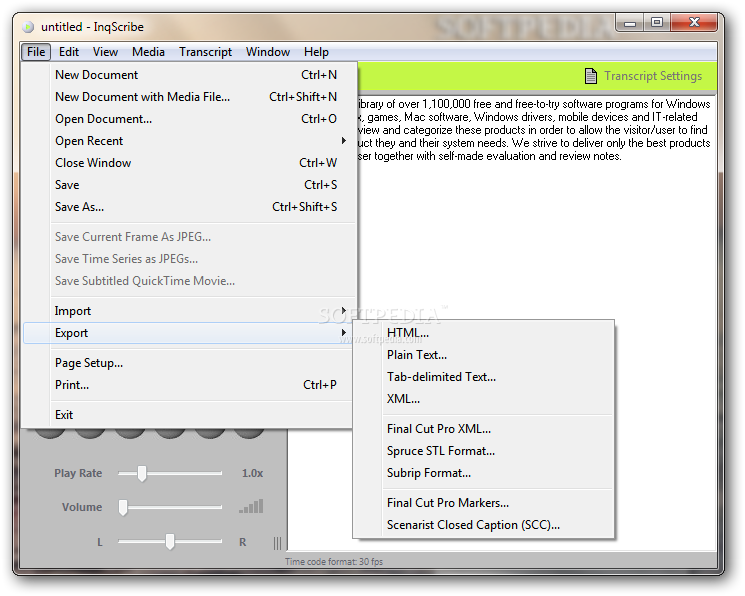Screen dimensions: 745x596
Task: Expand the Export submenu
Action: click(189, 333)
